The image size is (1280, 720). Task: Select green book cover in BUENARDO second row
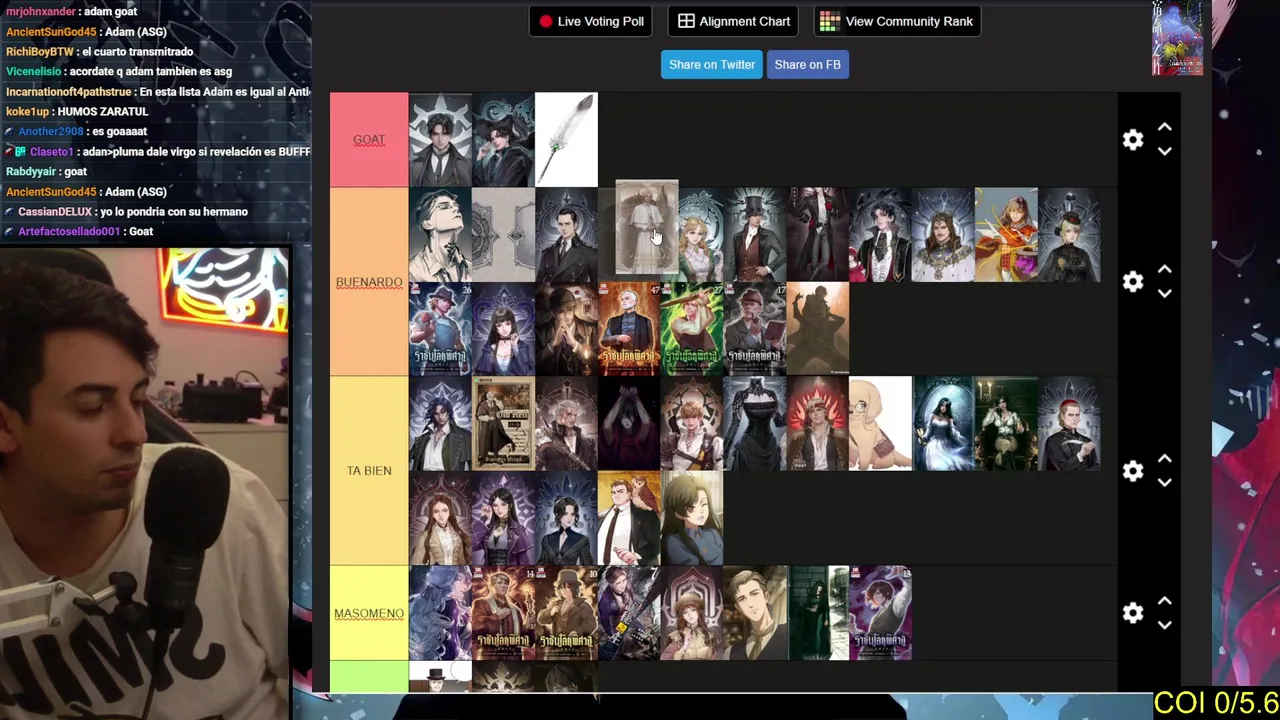[x=692, y=329]
